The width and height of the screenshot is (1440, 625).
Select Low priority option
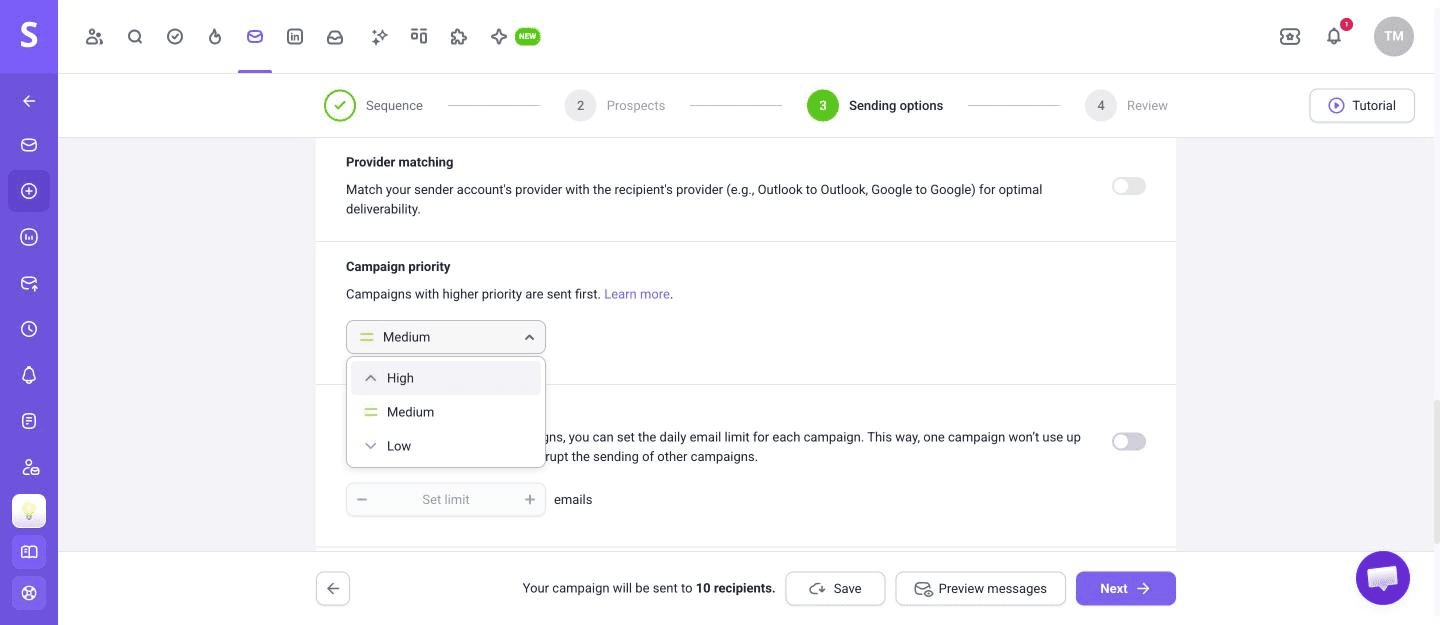[446, 446]
